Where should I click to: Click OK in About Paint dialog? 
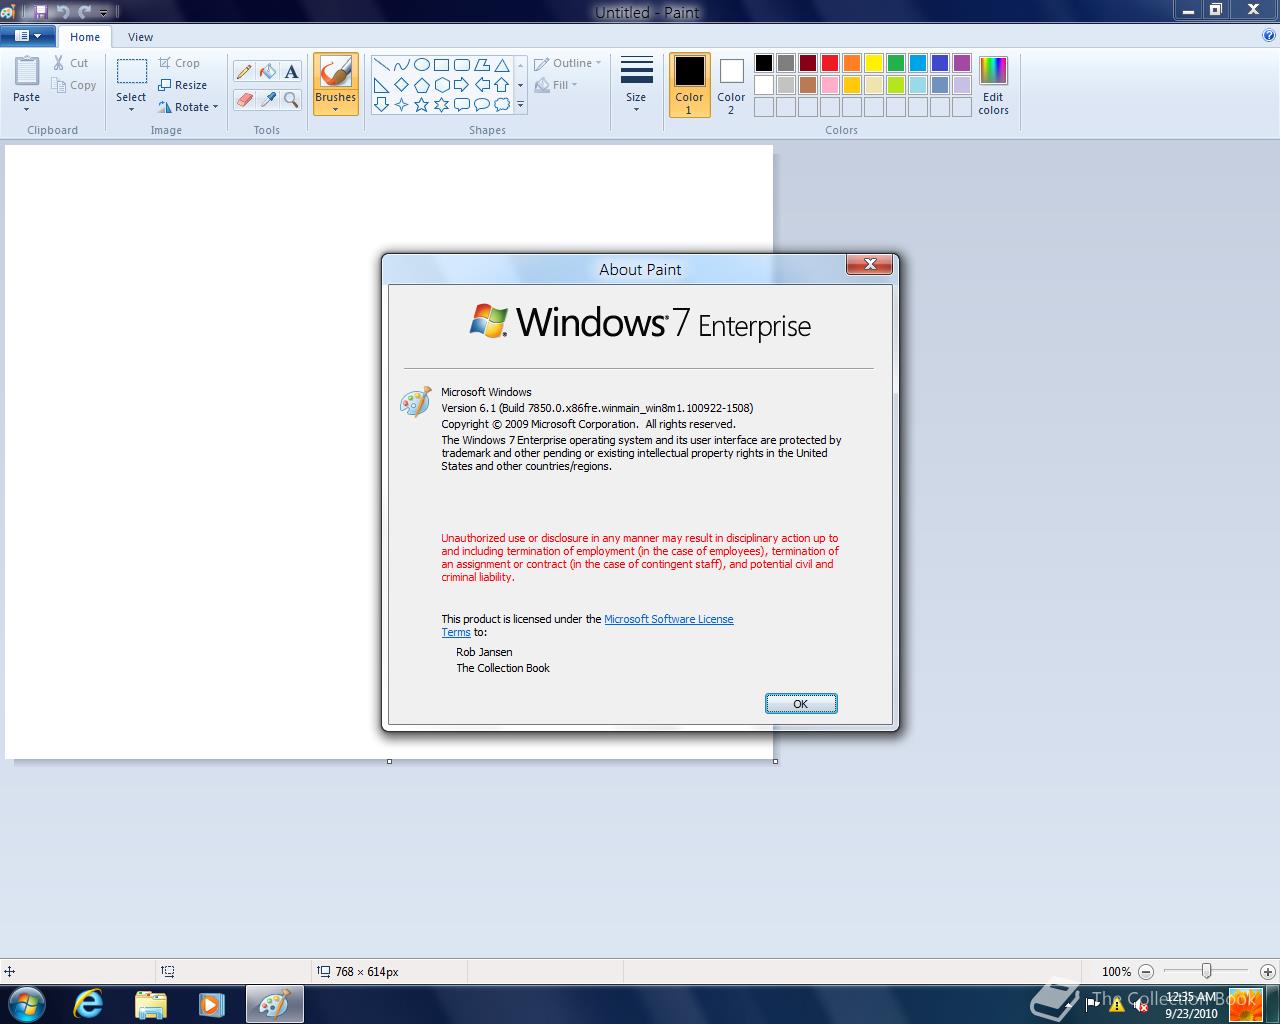(x=801, y=704)
